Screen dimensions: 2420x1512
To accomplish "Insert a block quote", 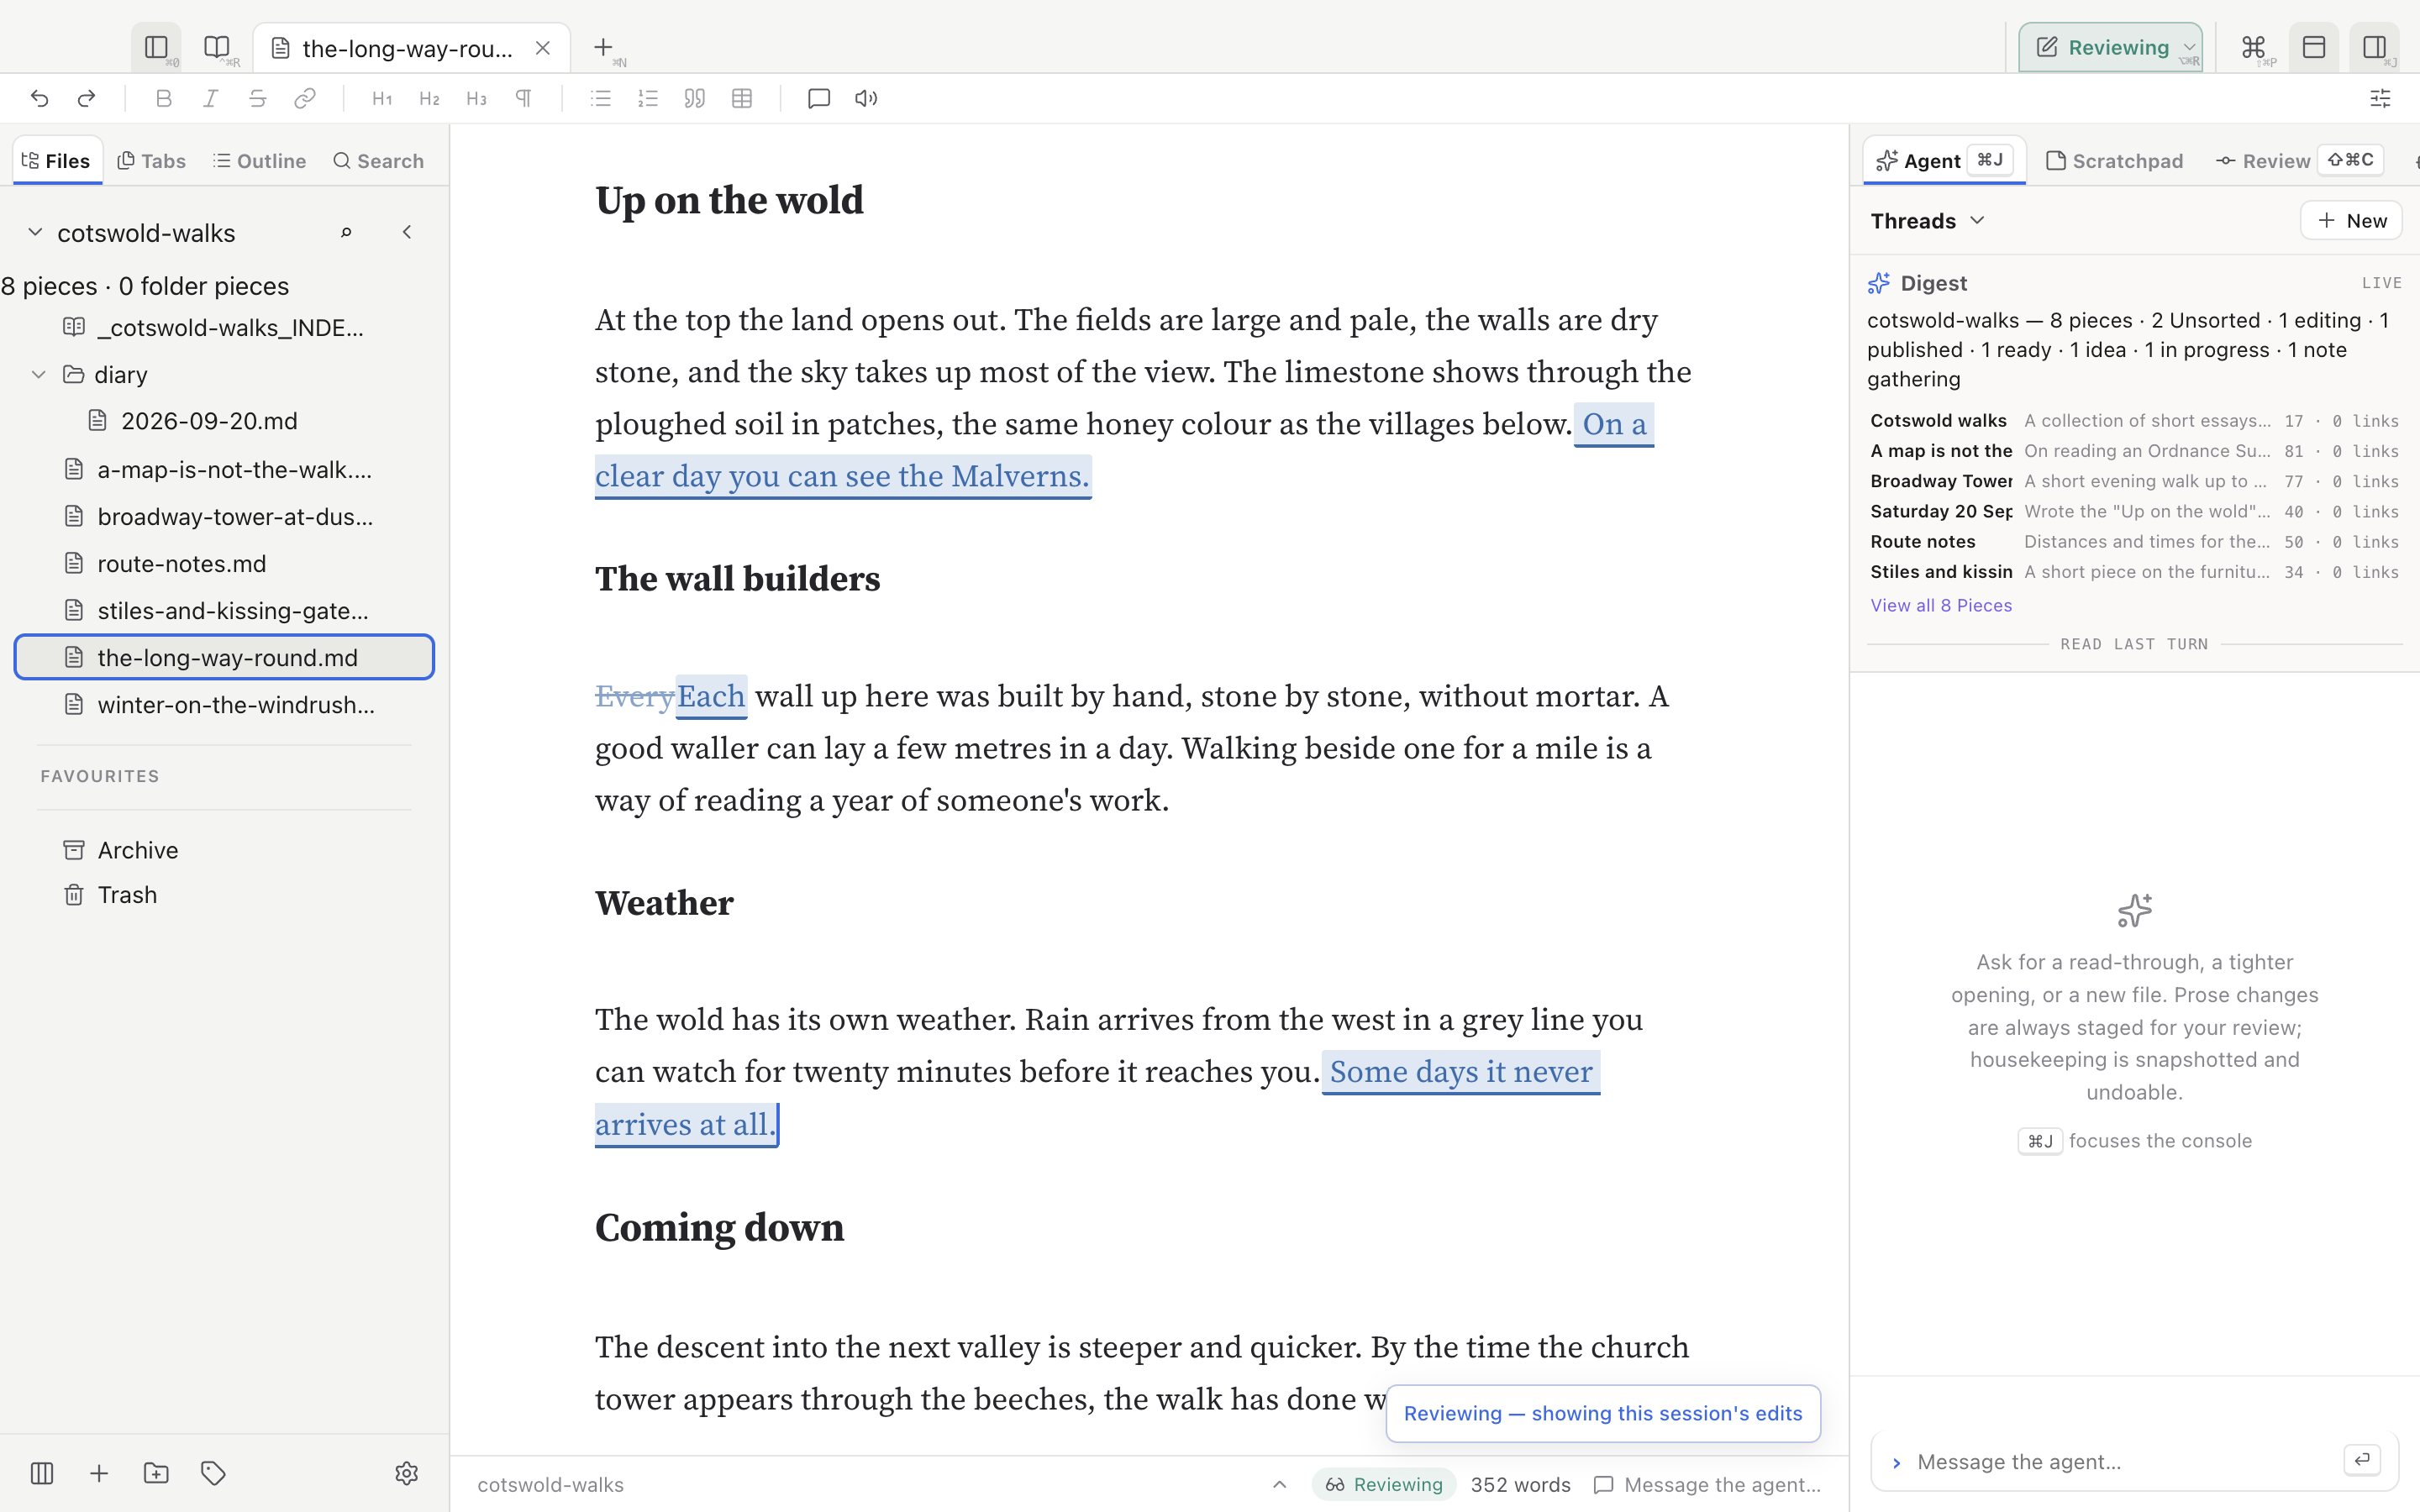I will (x=695, y=98).
